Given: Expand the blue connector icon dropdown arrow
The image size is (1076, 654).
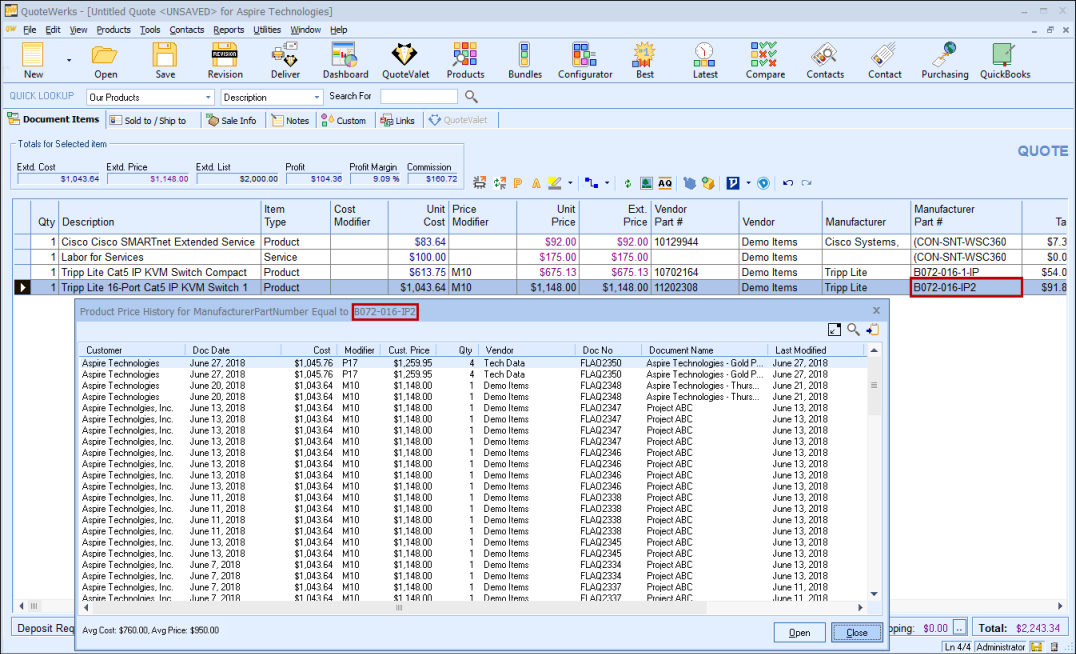Looking at the screenshot, I should click(x=607, y=183).
